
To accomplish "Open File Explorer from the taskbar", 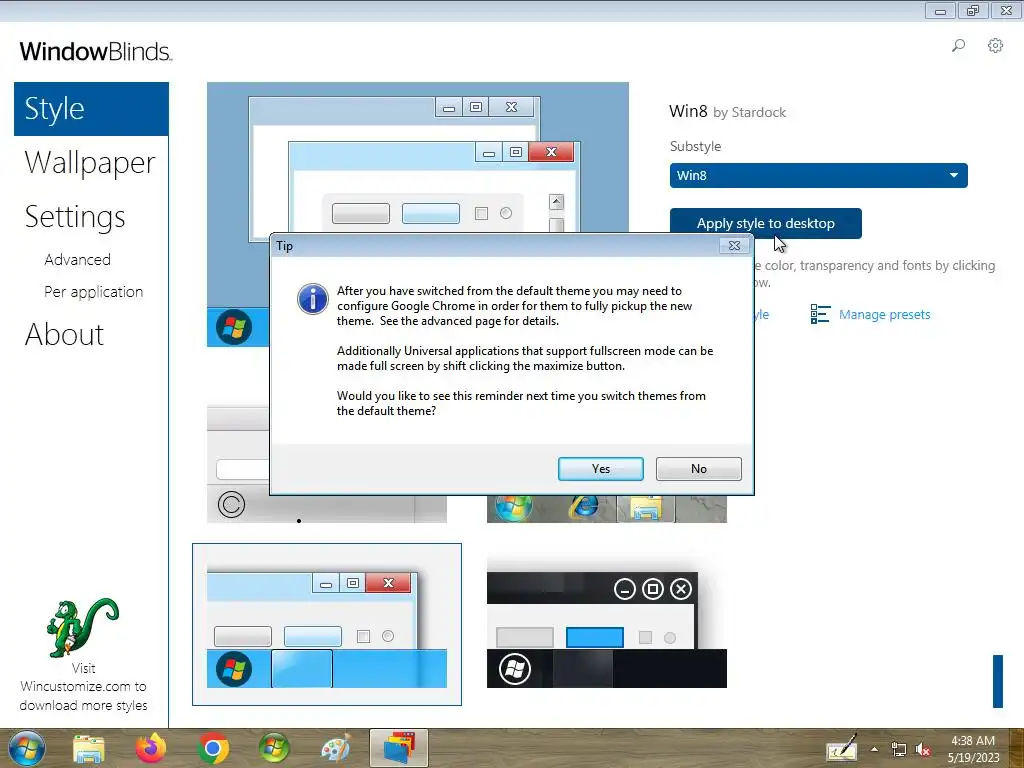I will coord(89,749).
